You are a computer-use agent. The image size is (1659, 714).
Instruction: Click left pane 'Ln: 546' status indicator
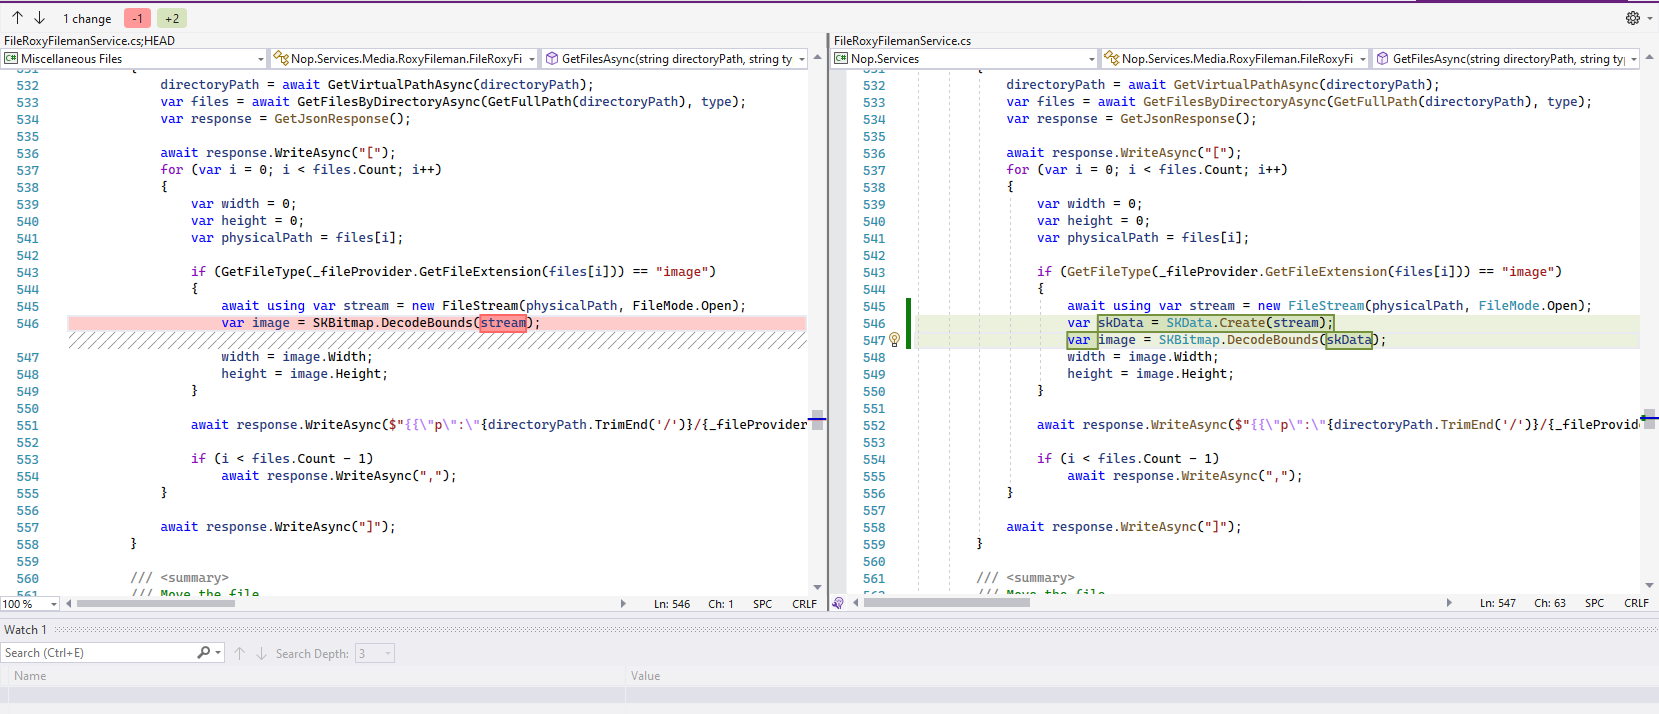(x=672, y=604)
